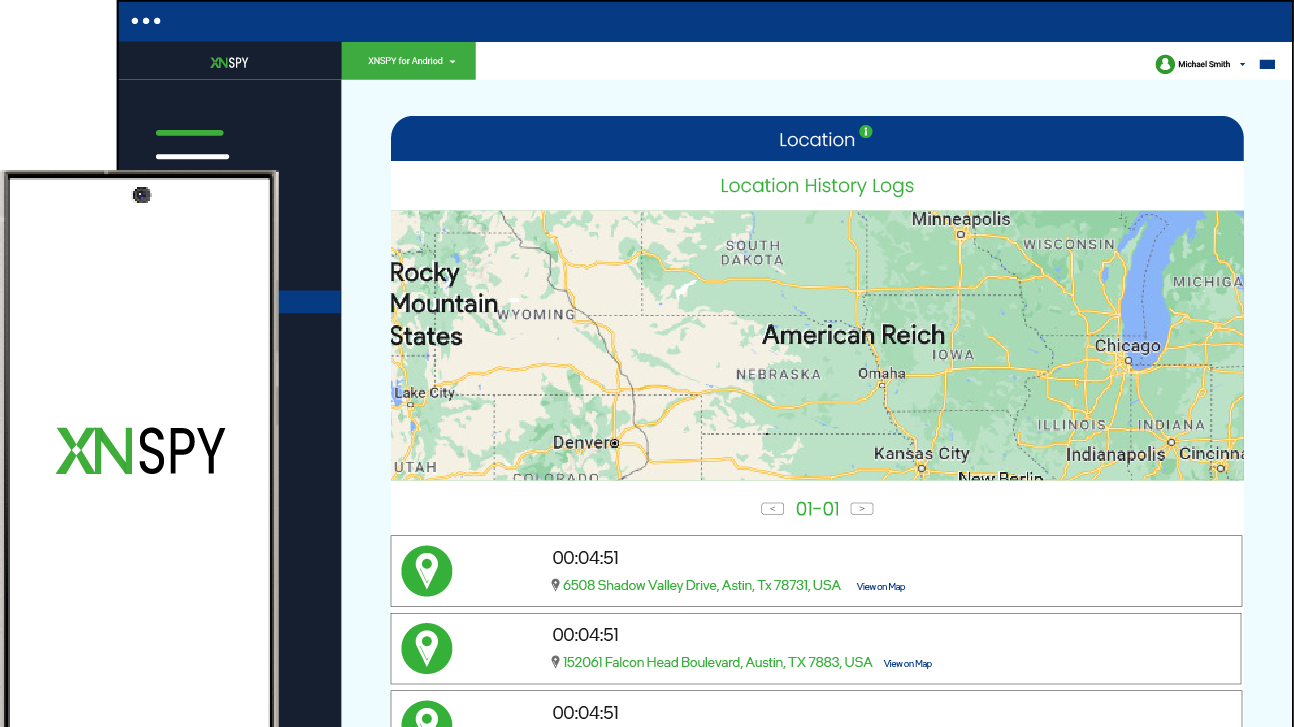
Task: Click location pin icon for Shadow Valley Drive entry
Action: (x=426, y=571)
